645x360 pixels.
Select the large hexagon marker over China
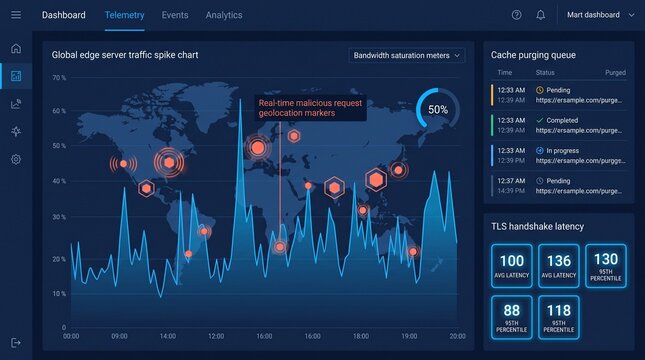pyautogui.click(x=376, y=180)
